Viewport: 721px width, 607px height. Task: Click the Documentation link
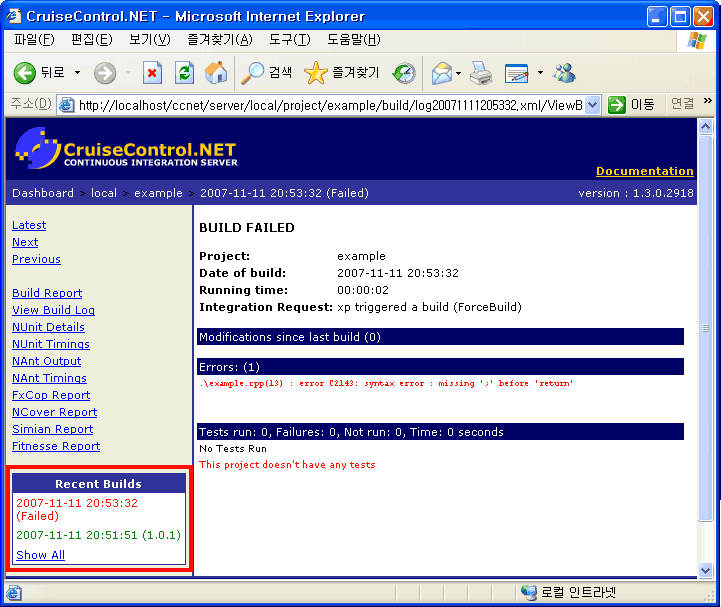tap(644, 171)
